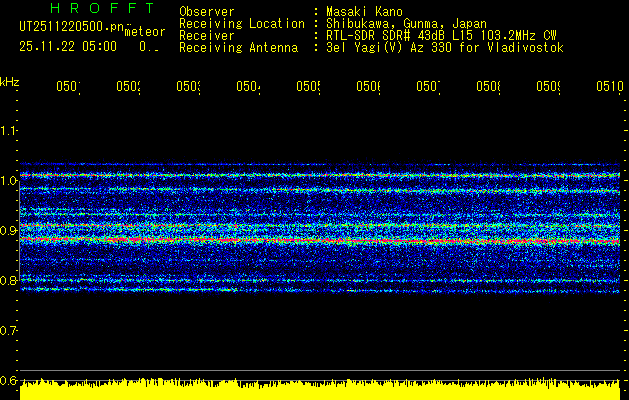629x400 pixels.
Task: Click the Receiving Antenna label
Action: click(238, 47)
